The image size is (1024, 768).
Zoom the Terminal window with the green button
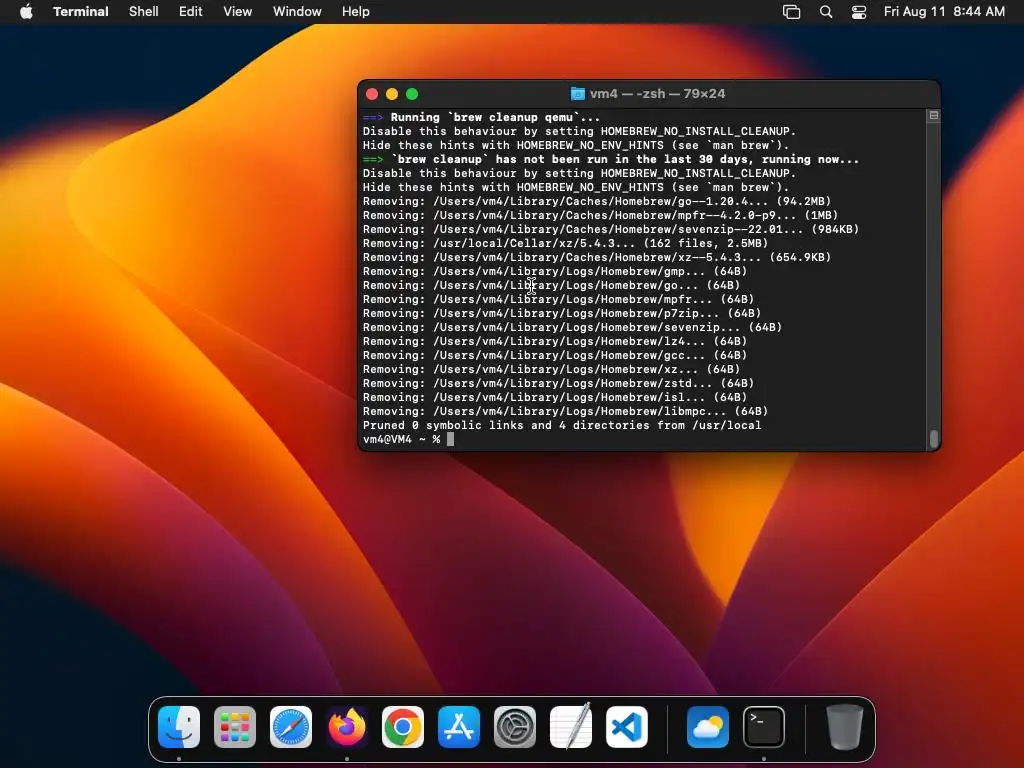pyautogui.click(x=412, y=94)
